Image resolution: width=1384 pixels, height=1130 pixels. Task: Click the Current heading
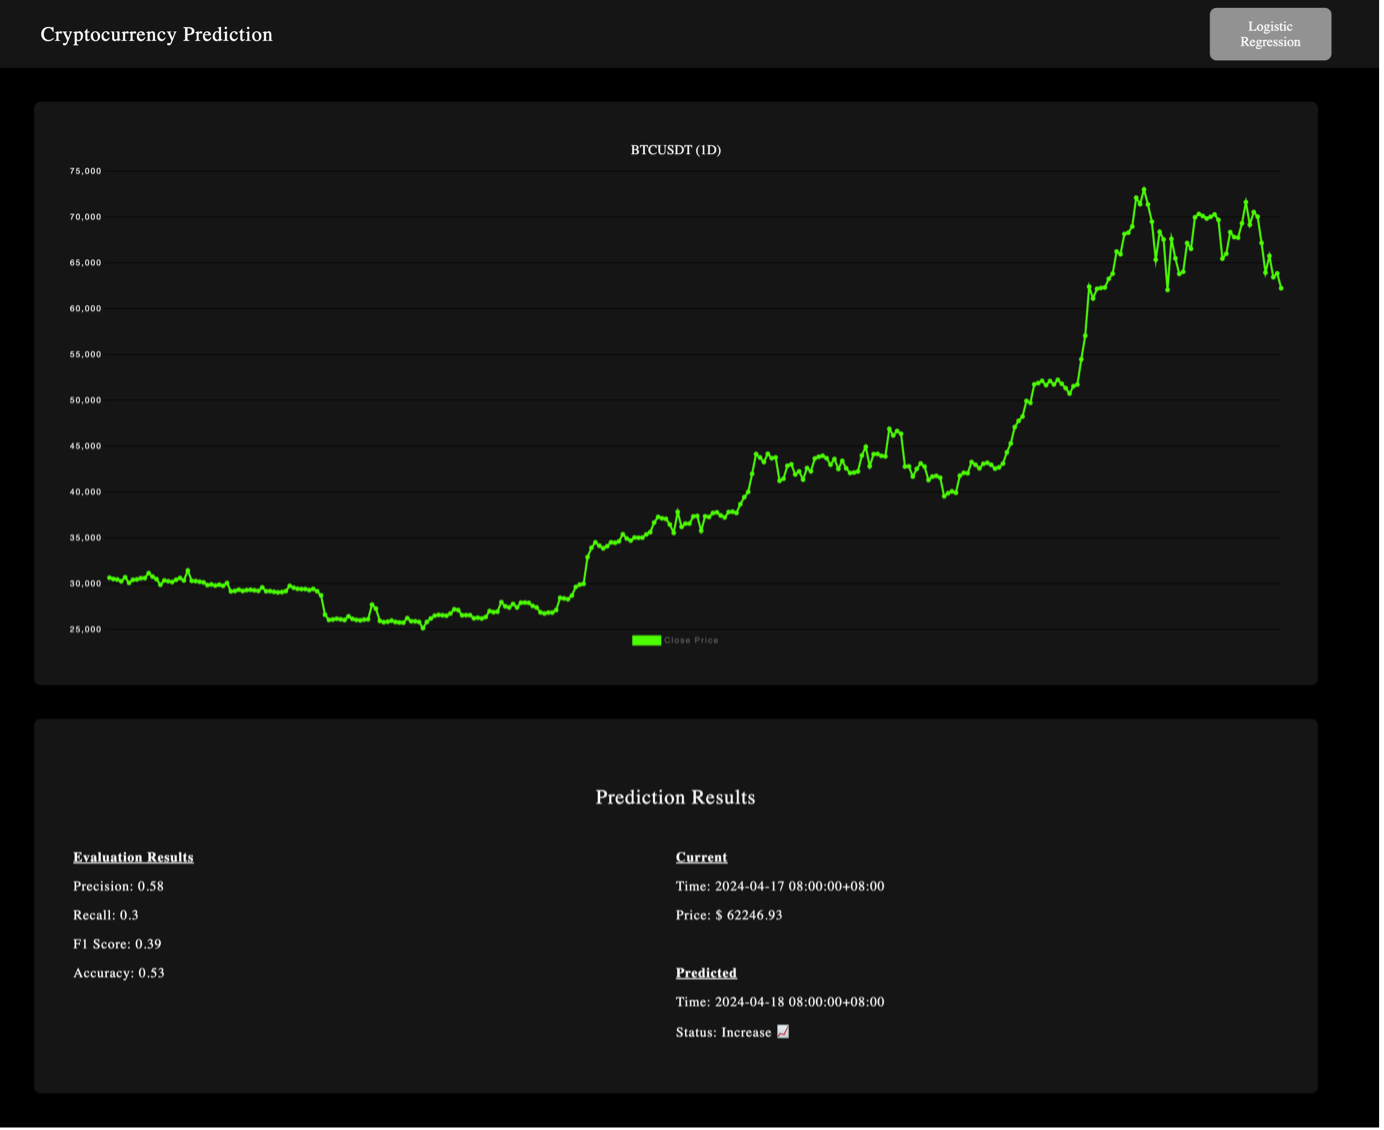(703, 859)
